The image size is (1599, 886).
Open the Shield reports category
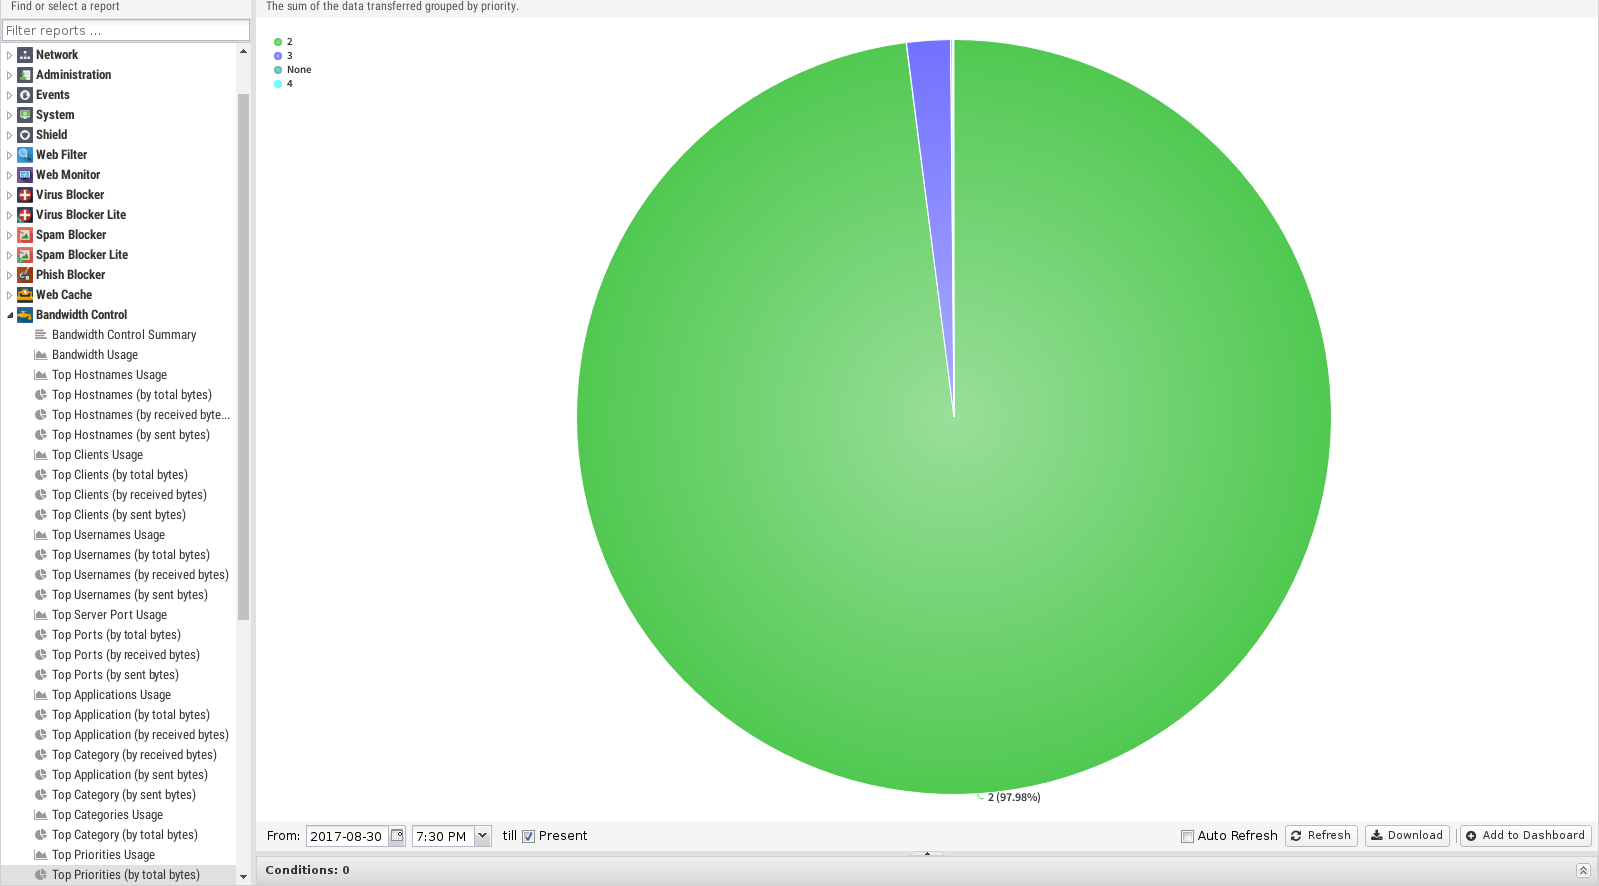(x=52, y=135)
